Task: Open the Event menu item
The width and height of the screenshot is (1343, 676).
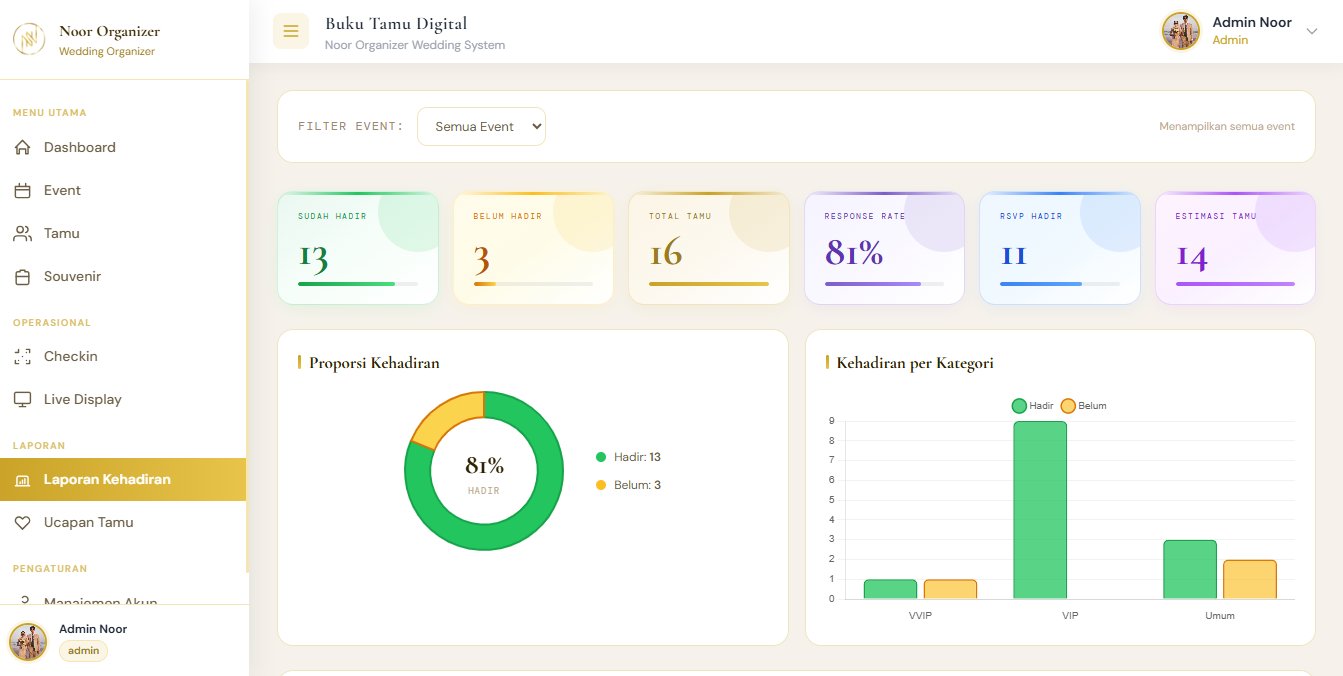Action: point(123,190)
